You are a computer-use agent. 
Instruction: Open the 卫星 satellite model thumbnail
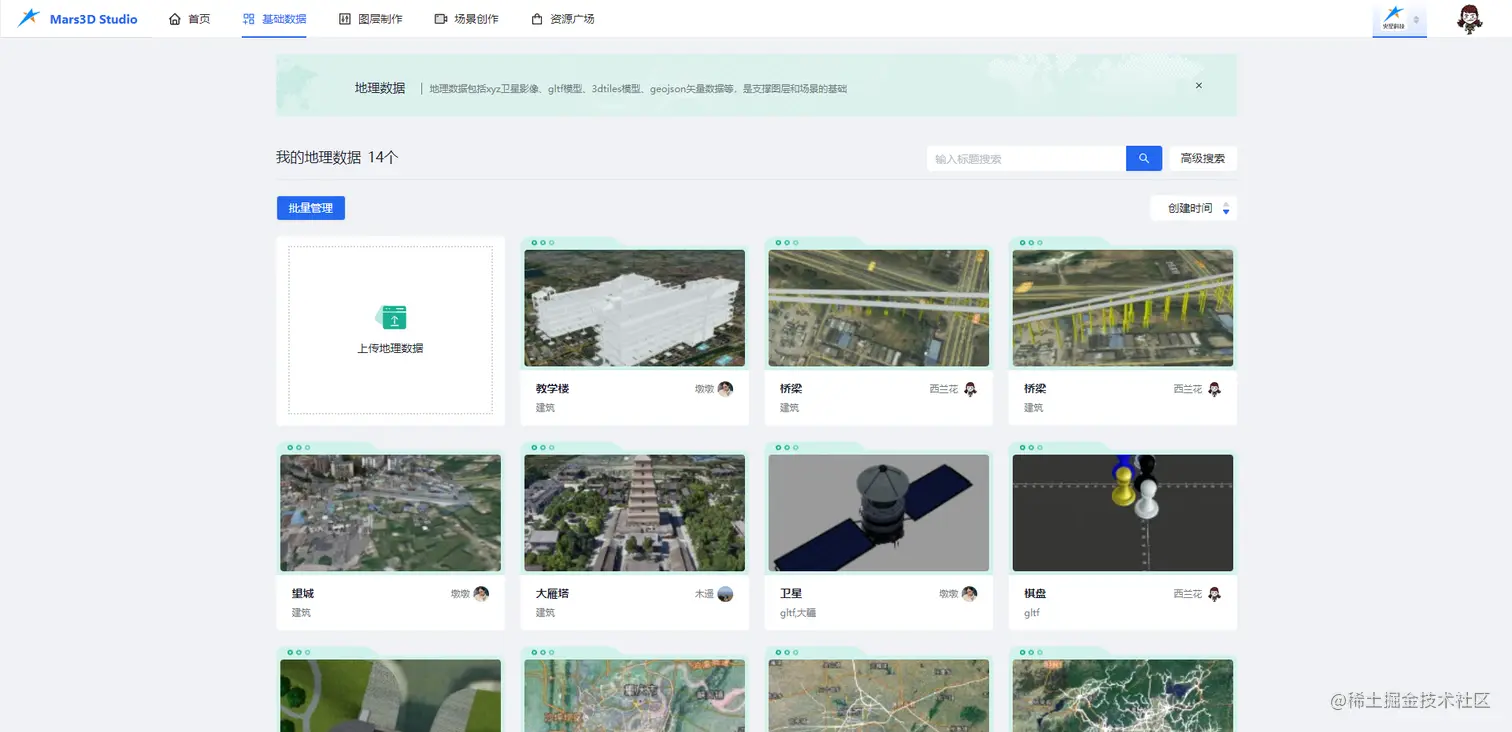pyautogui.click(x=879, y=513)
